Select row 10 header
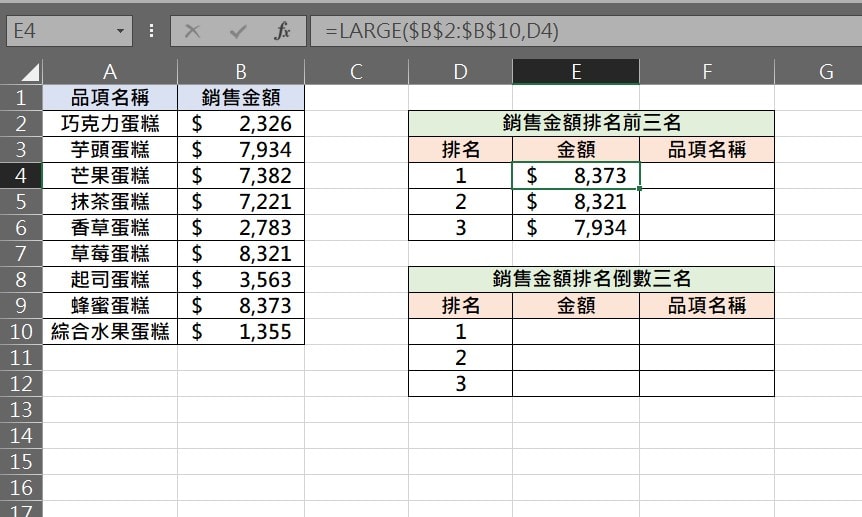Screen dimensions: 862x517 click(21, 332)
